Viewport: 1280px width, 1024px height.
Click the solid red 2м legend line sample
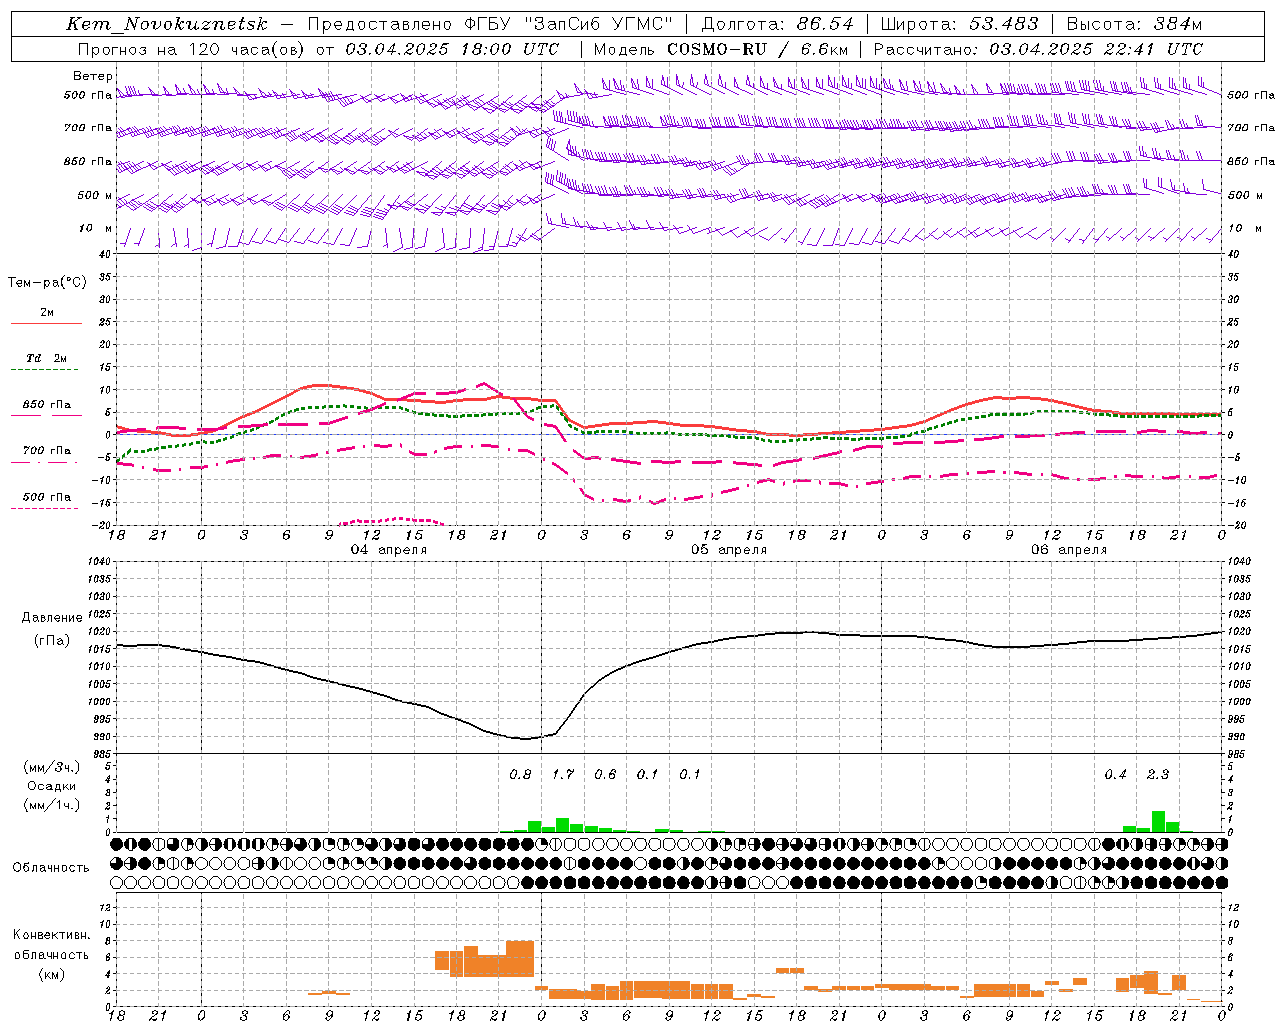46,324
